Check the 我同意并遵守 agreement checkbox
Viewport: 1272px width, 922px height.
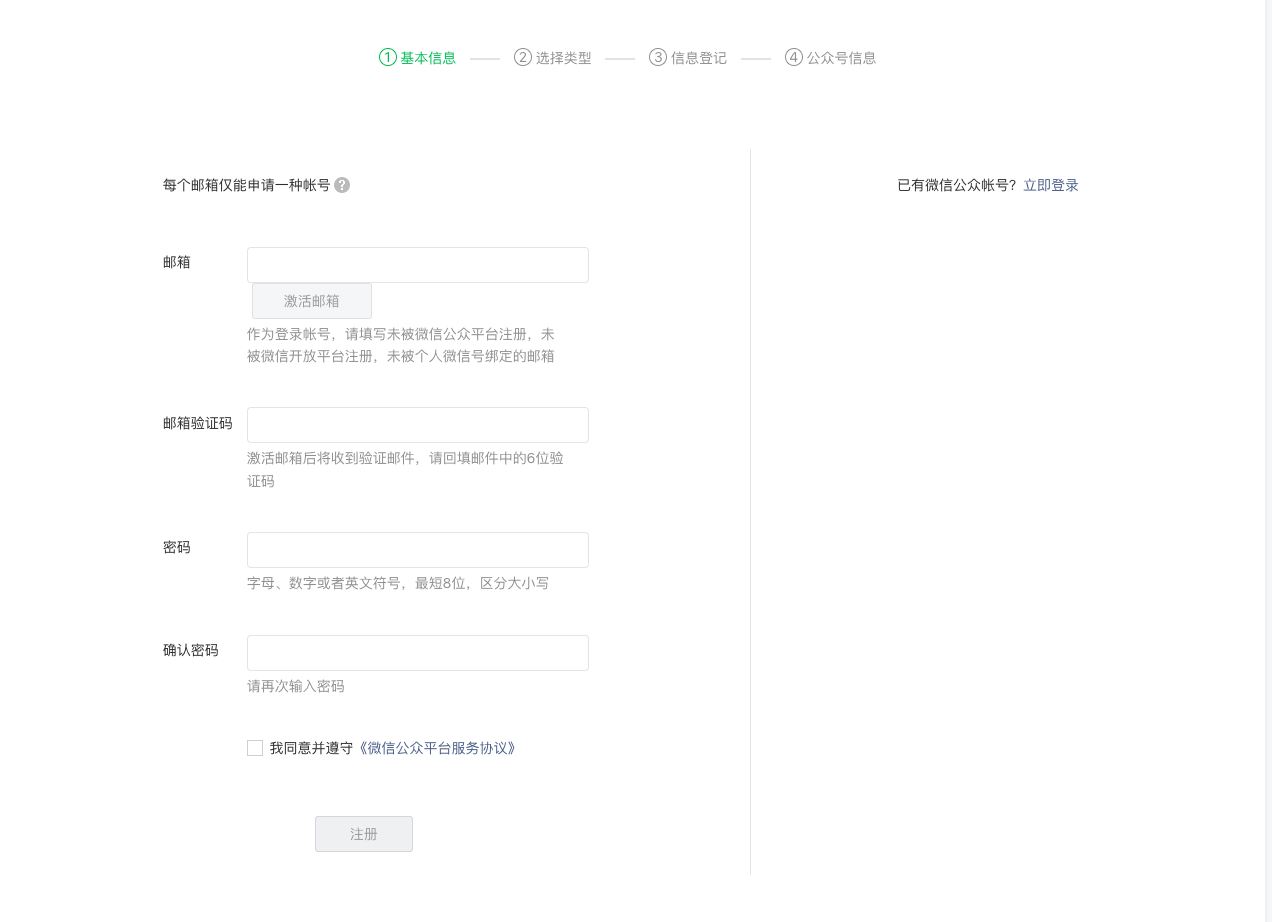click(254, 747)
